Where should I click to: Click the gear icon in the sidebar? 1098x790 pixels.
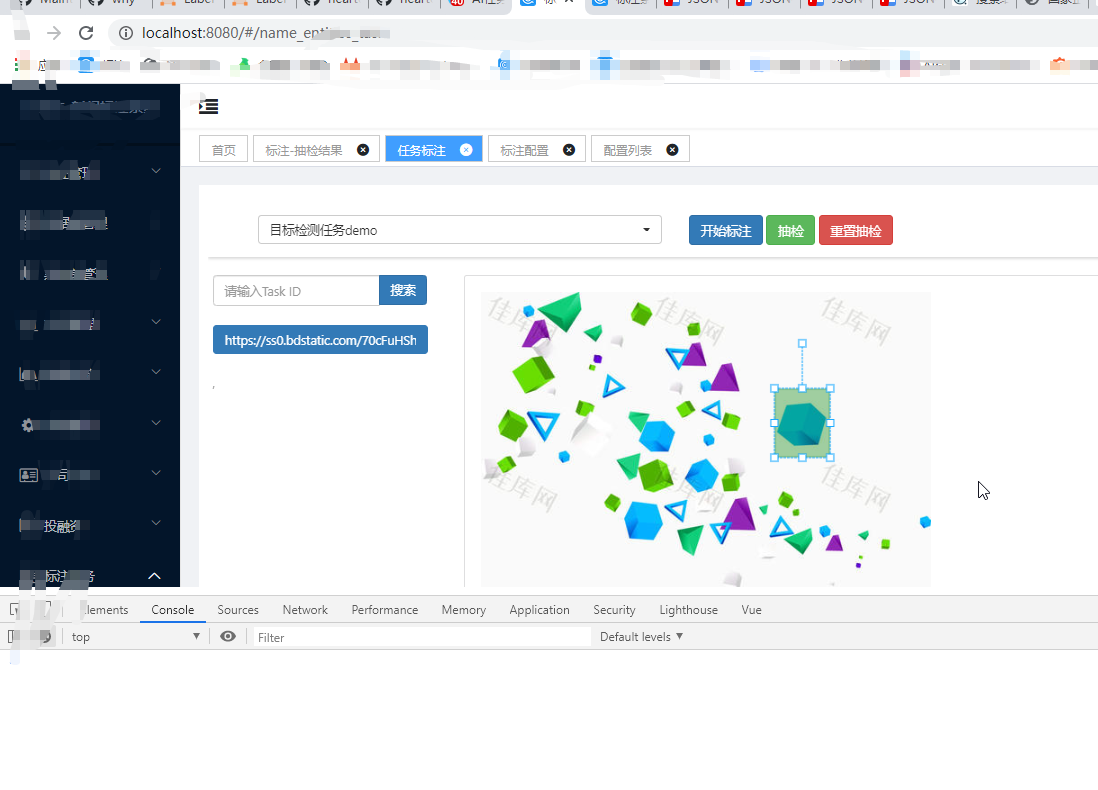pos(27,424)
